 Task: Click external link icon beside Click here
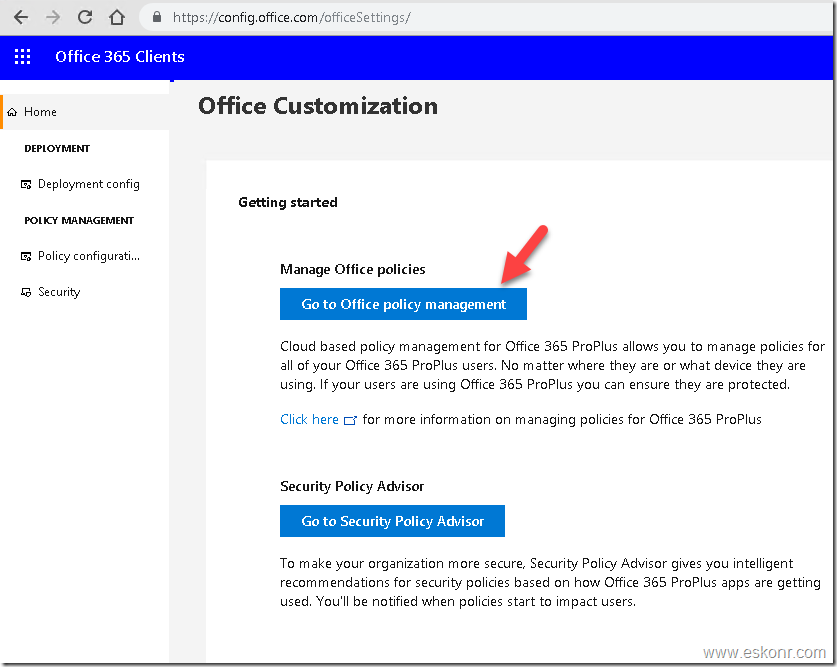(x=350, y=420)
